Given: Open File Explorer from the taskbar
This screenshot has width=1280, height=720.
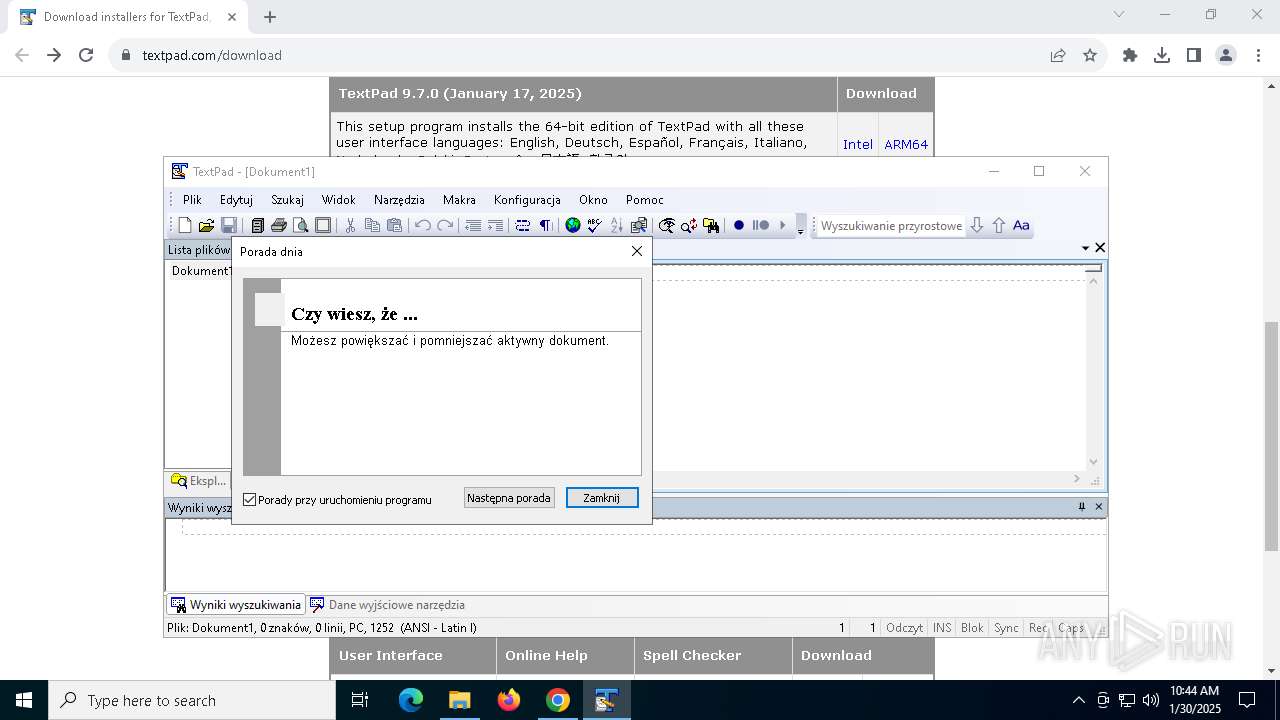Looking at the screenshot, I should point(460,700).
